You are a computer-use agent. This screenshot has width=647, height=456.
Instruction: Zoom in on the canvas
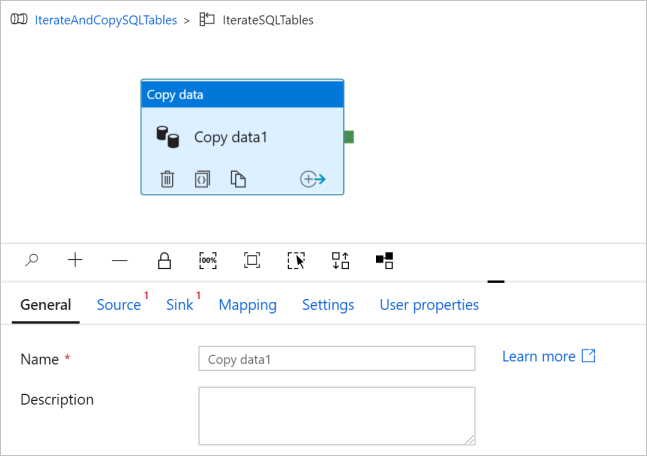75,260
